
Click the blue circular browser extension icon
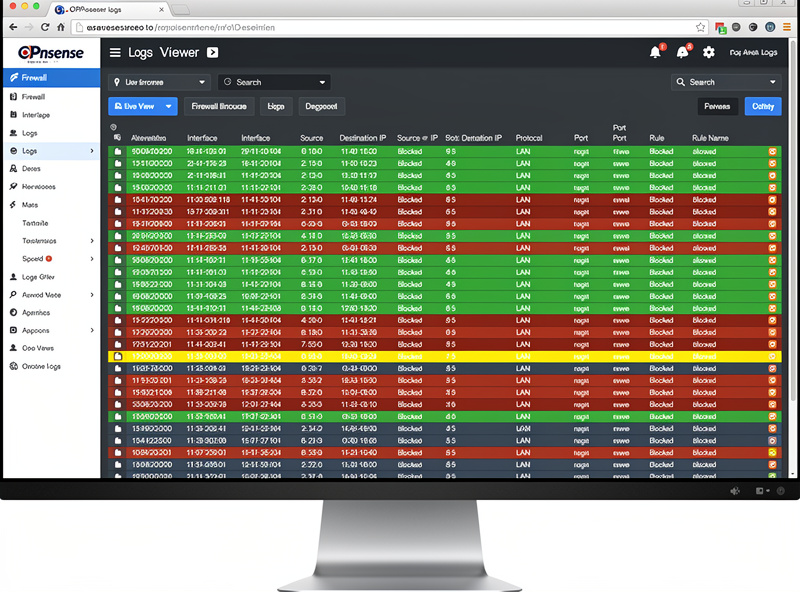coord(770,27)
